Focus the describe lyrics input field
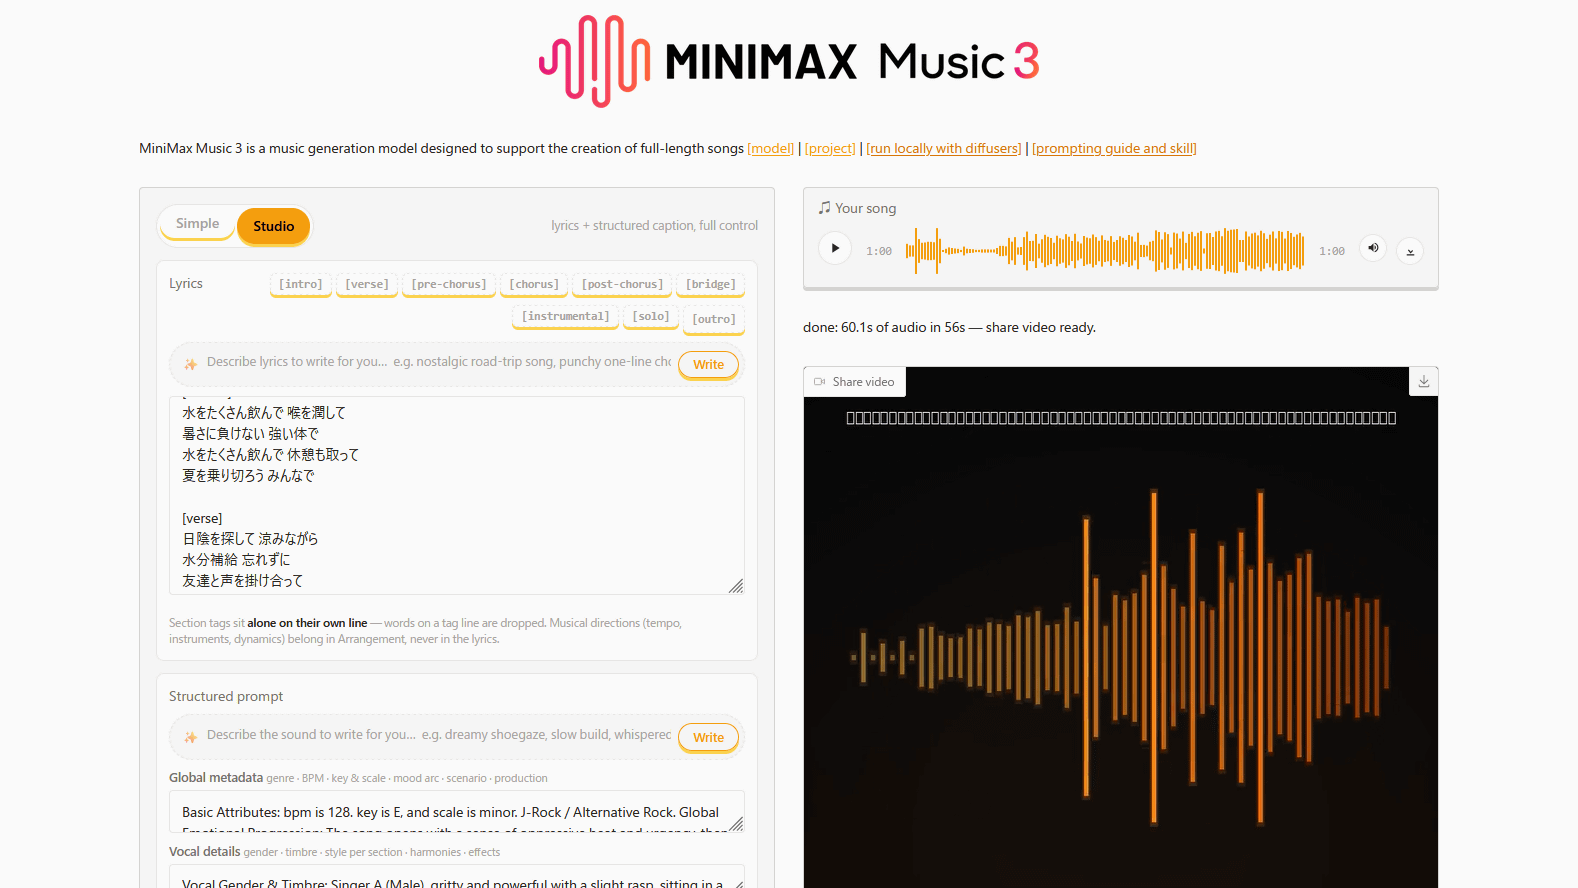 click(438, 362)
